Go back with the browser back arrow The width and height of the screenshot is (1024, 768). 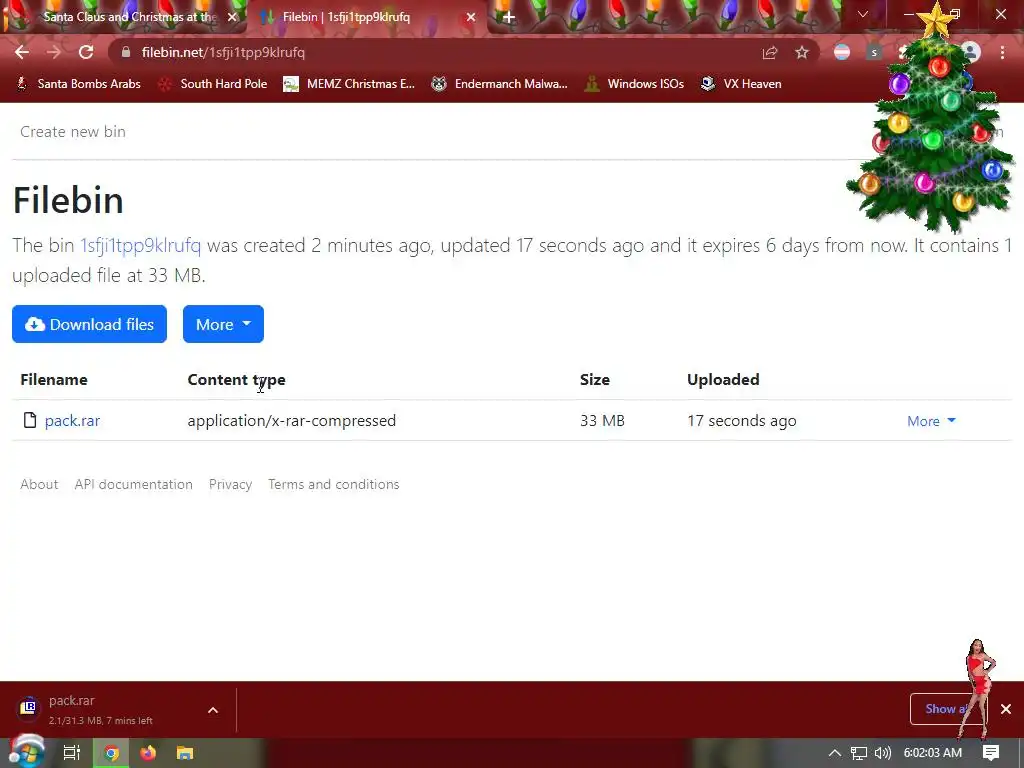pos(22,52)
